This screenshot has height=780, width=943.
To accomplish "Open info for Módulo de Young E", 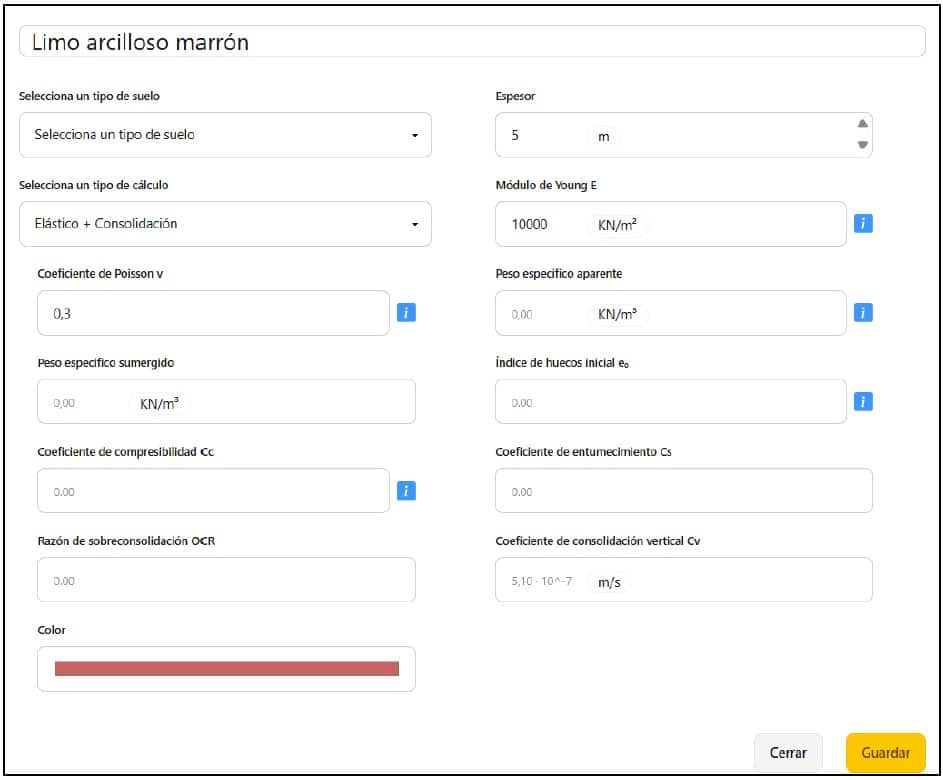I will point(863,224).
